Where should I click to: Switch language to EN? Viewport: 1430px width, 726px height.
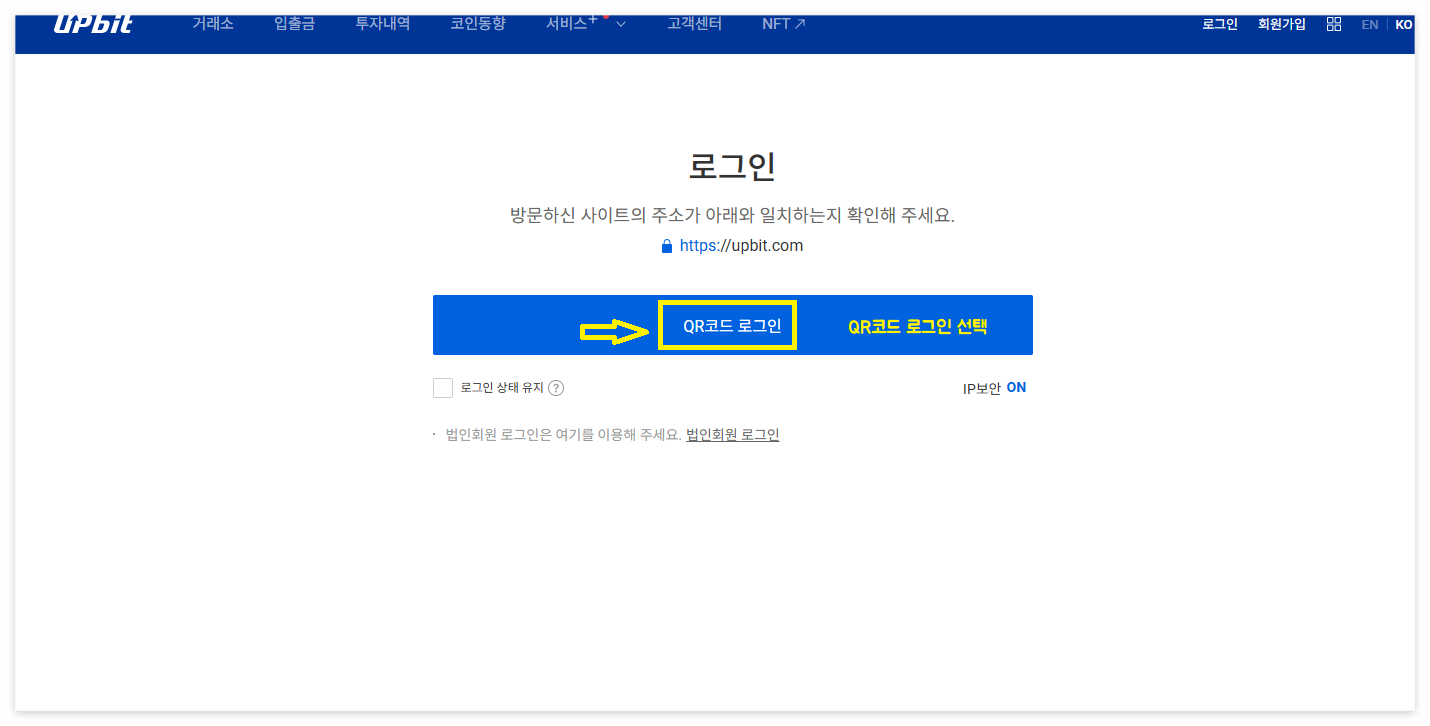tap(1369, 24)
